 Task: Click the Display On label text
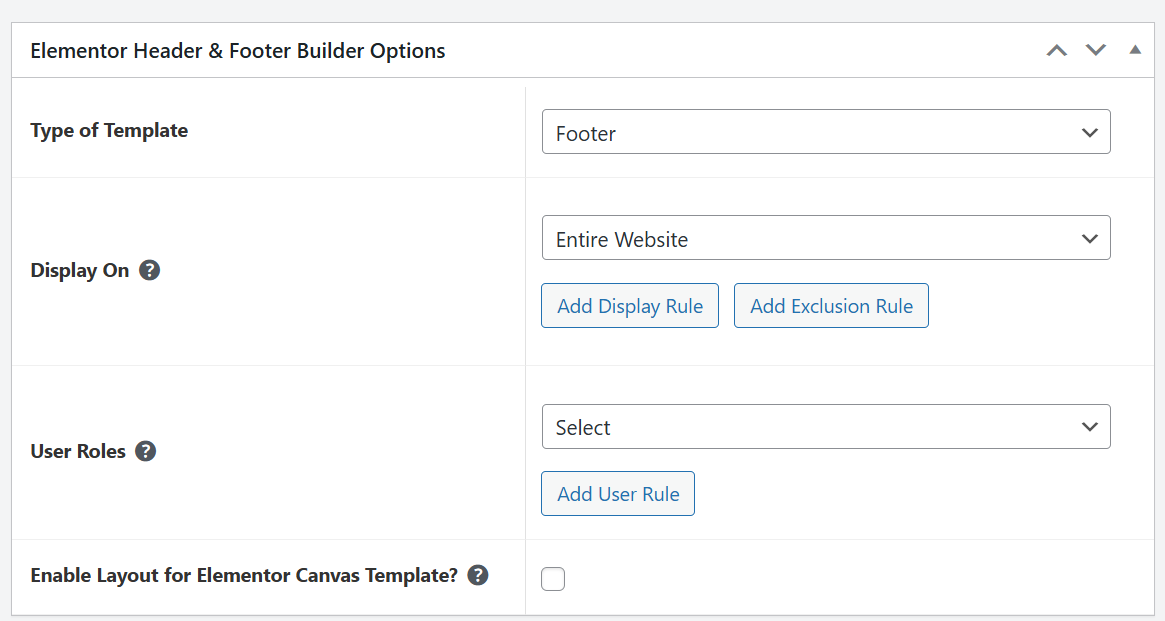[x=80, y=271]
